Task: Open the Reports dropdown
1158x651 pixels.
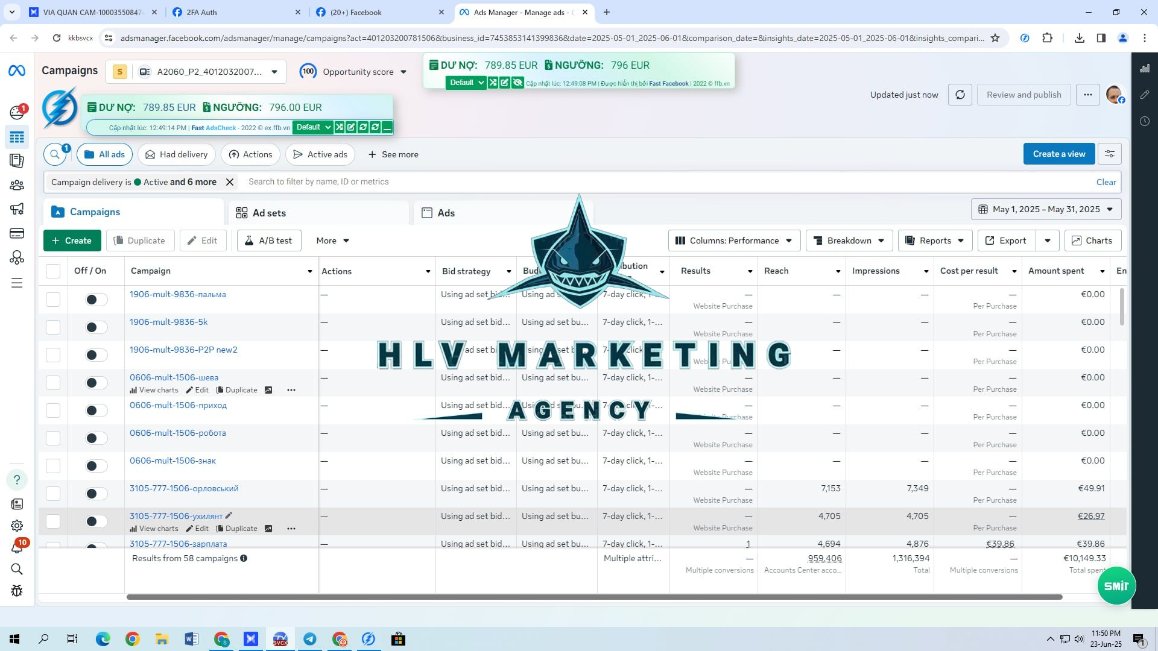Action: point(935,240)
